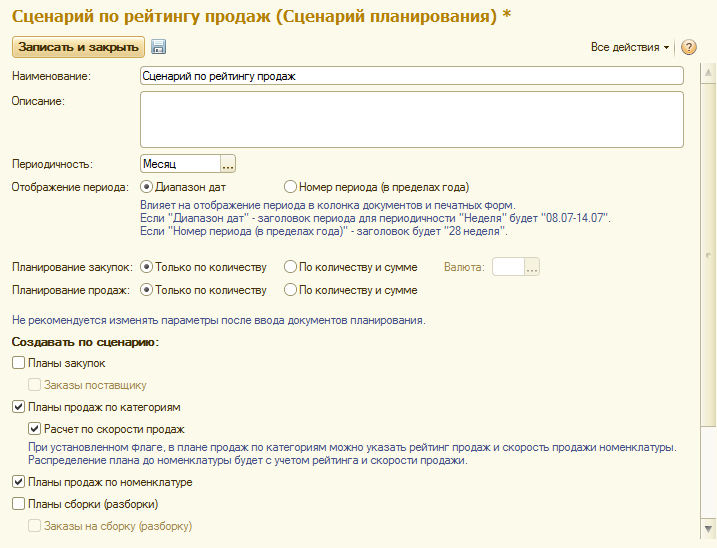
Task: Click the save diskette icon
Action: pos(158,47)
